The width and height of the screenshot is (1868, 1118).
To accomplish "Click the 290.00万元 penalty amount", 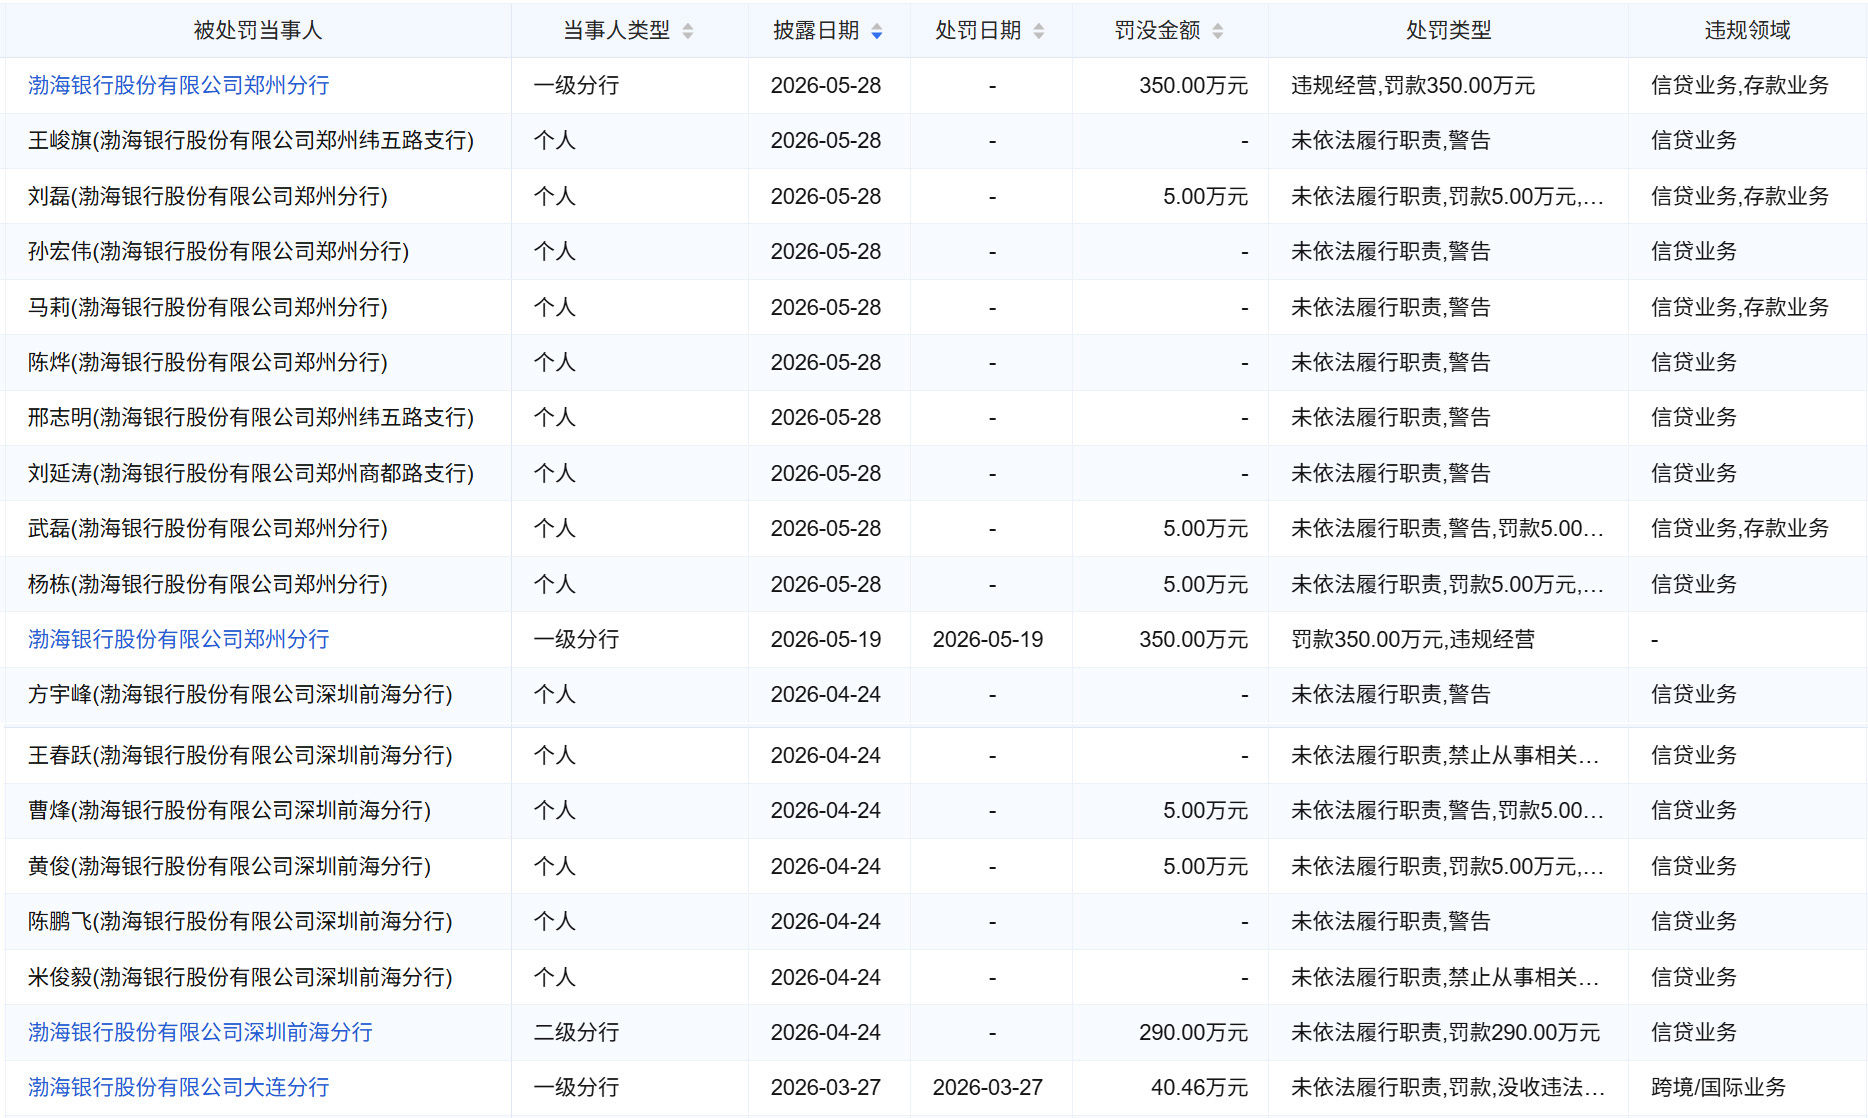I will click(1193, 1032).
